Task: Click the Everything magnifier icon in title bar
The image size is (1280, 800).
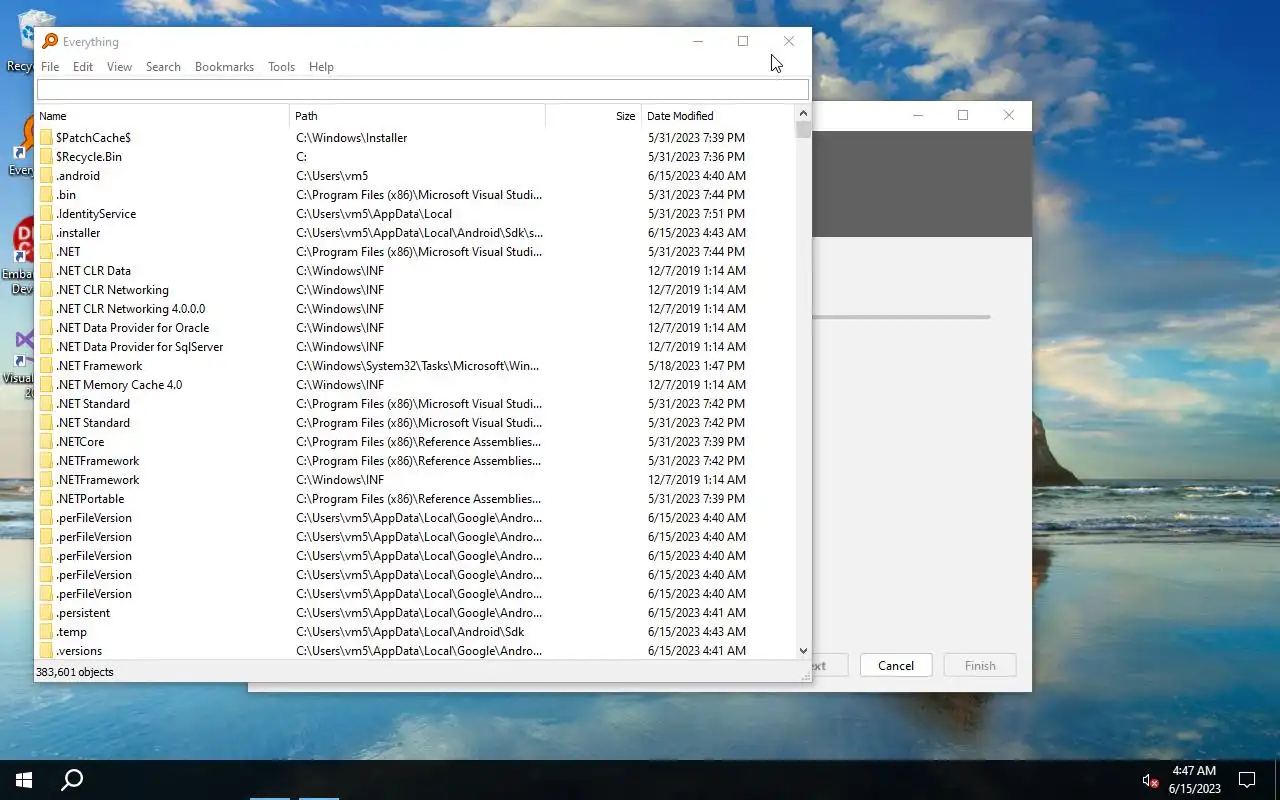Action: [50, 41]
